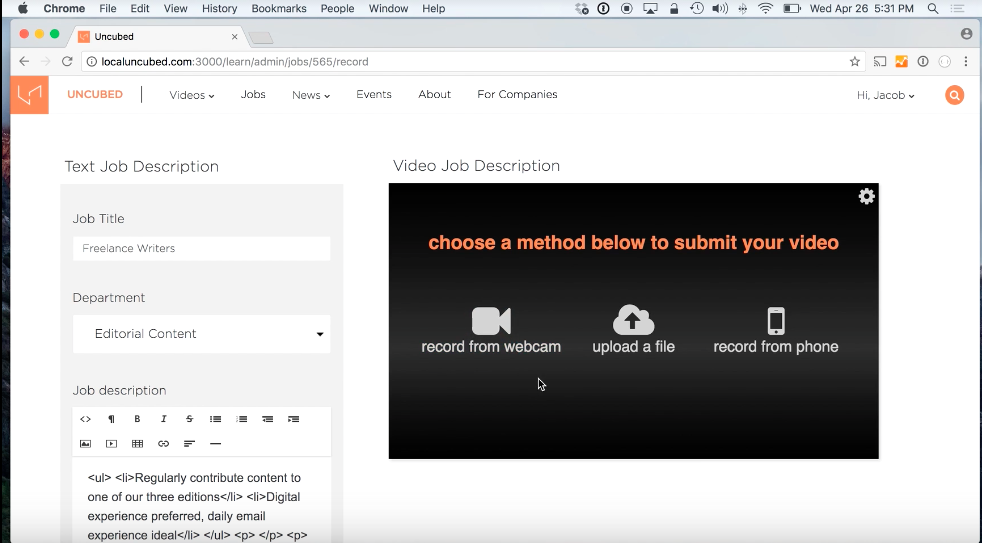The image size is (982, 543).
Task: Open a new Chrome tab
Action: click(261, 38)
